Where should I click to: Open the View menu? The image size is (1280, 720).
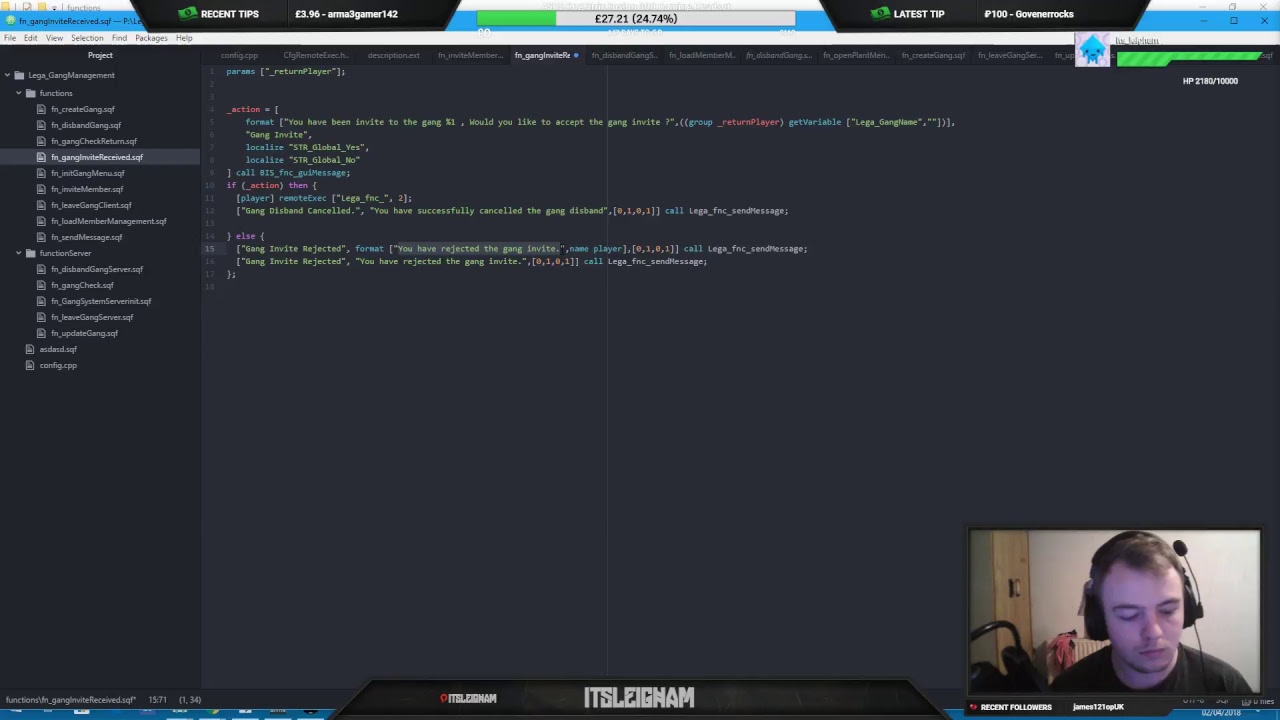[x=54, y=38]
